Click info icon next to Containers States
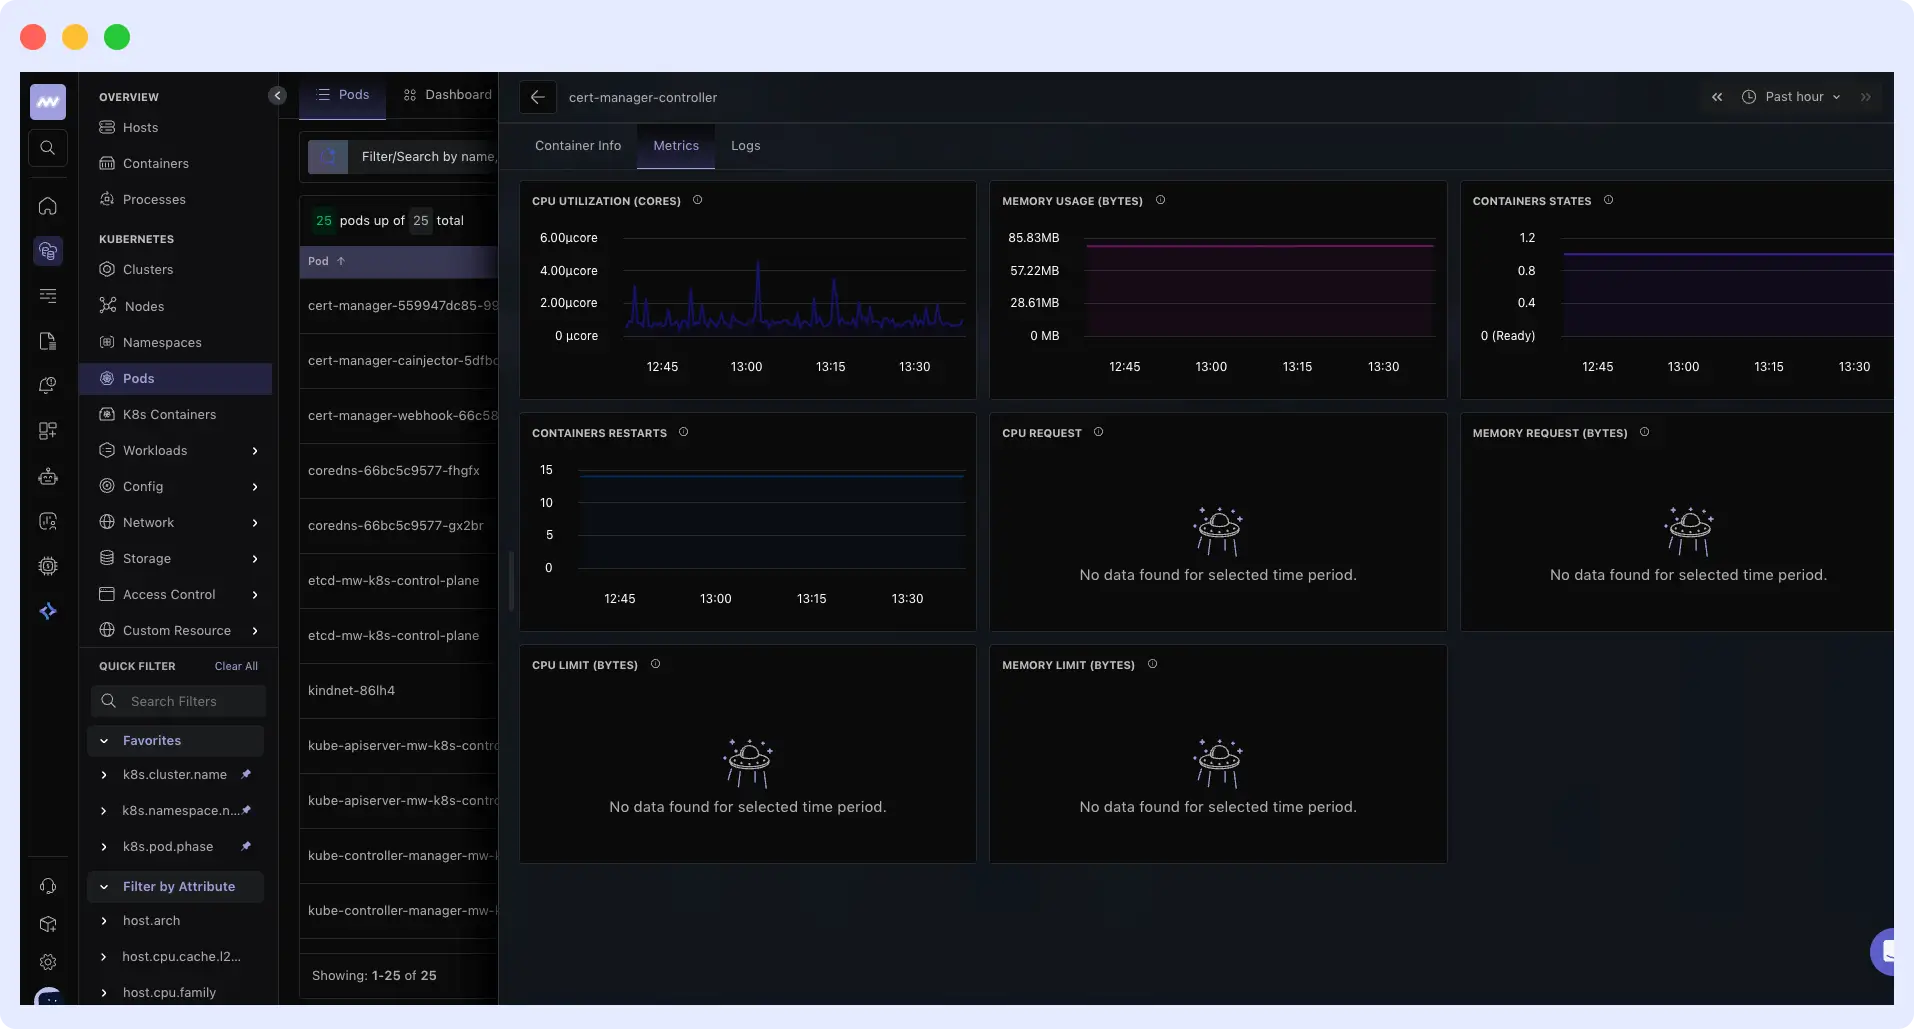 [x=1608, y=200]
